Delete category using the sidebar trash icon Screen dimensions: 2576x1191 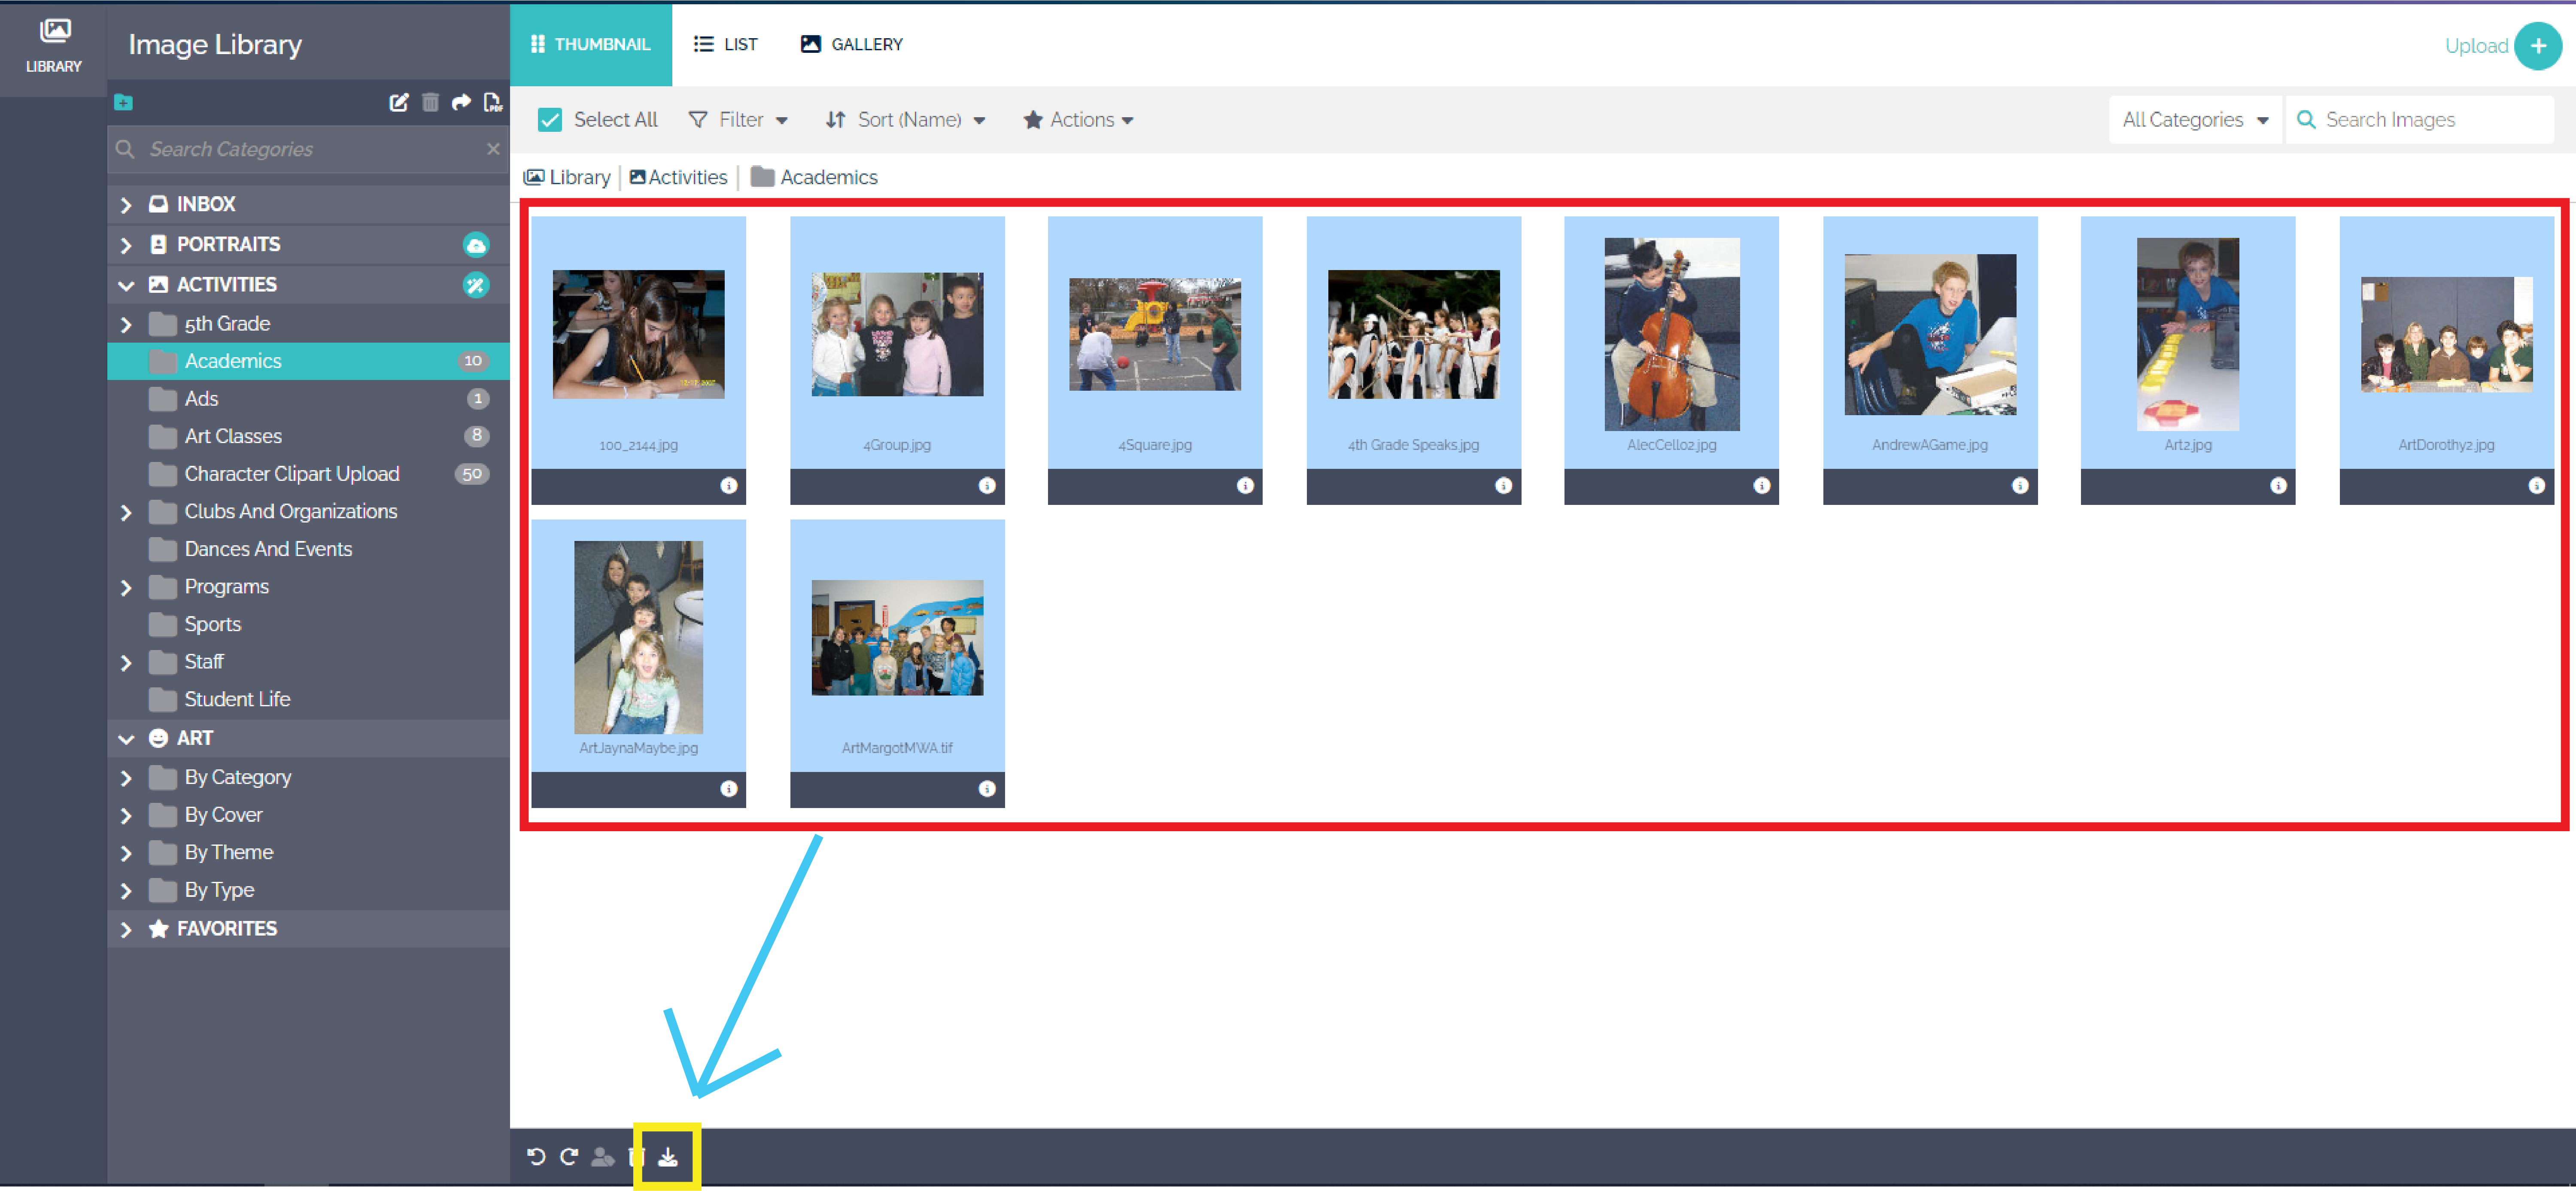[430, 102]
